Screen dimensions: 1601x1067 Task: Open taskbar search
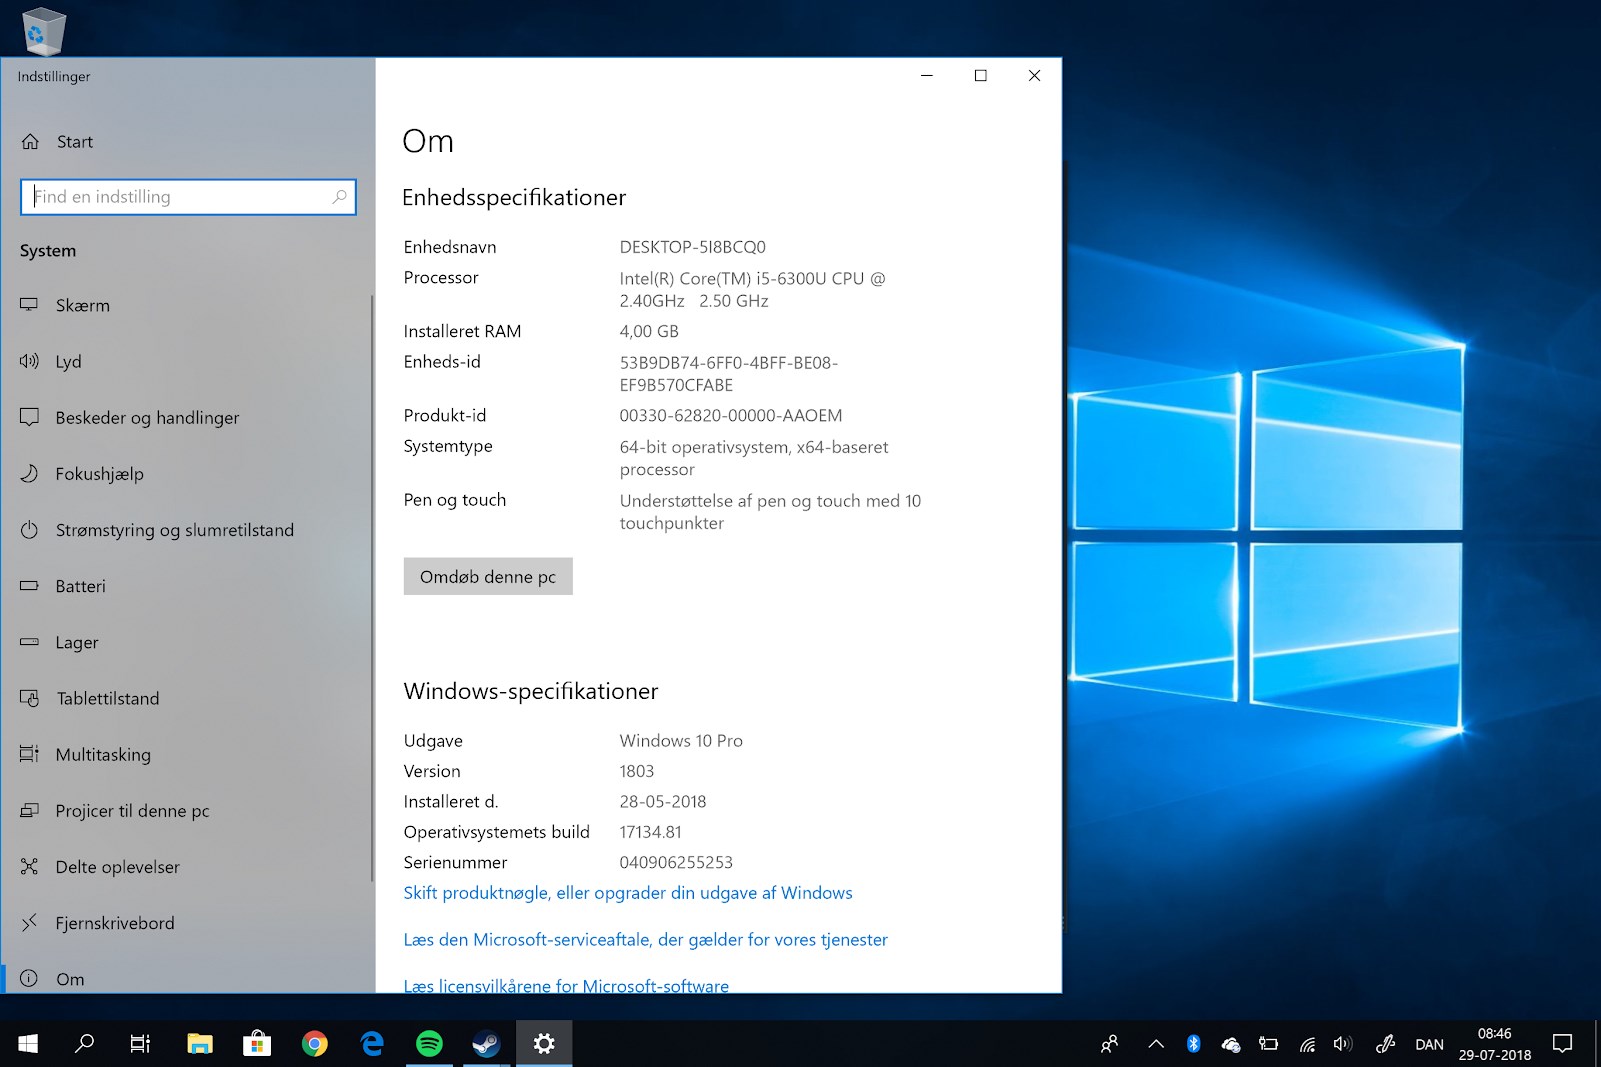[85, 1044]
